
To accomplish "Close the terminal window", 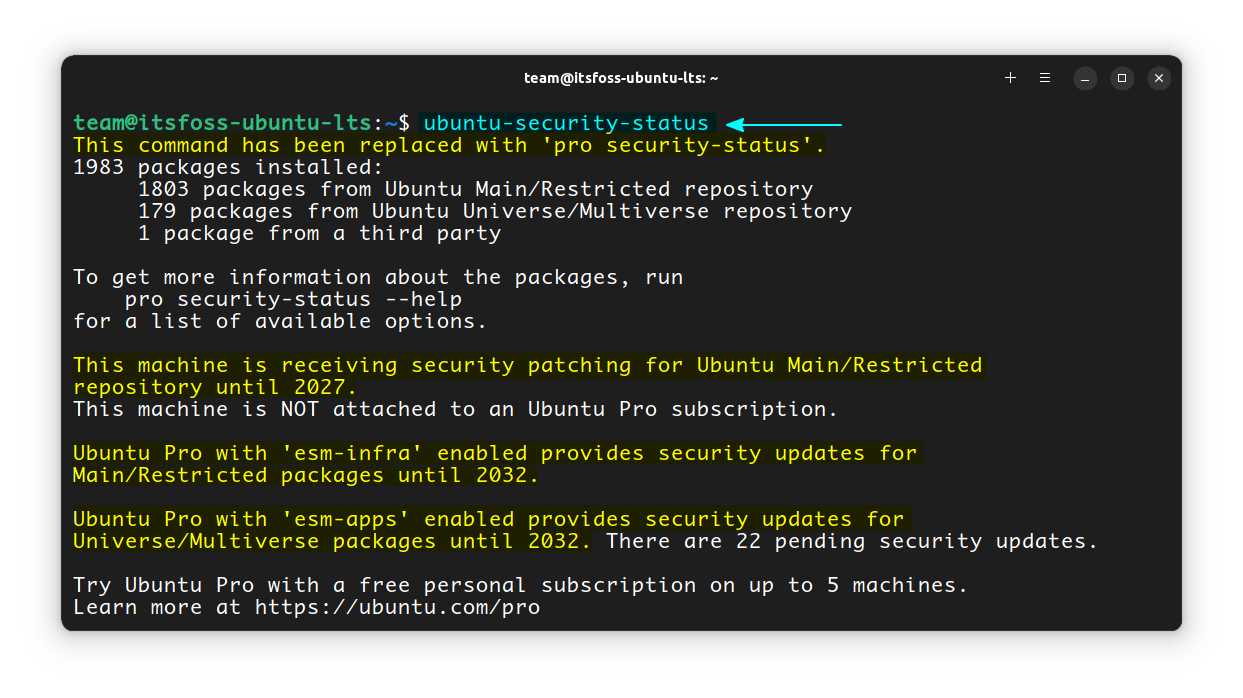I will pos(1158,77).
